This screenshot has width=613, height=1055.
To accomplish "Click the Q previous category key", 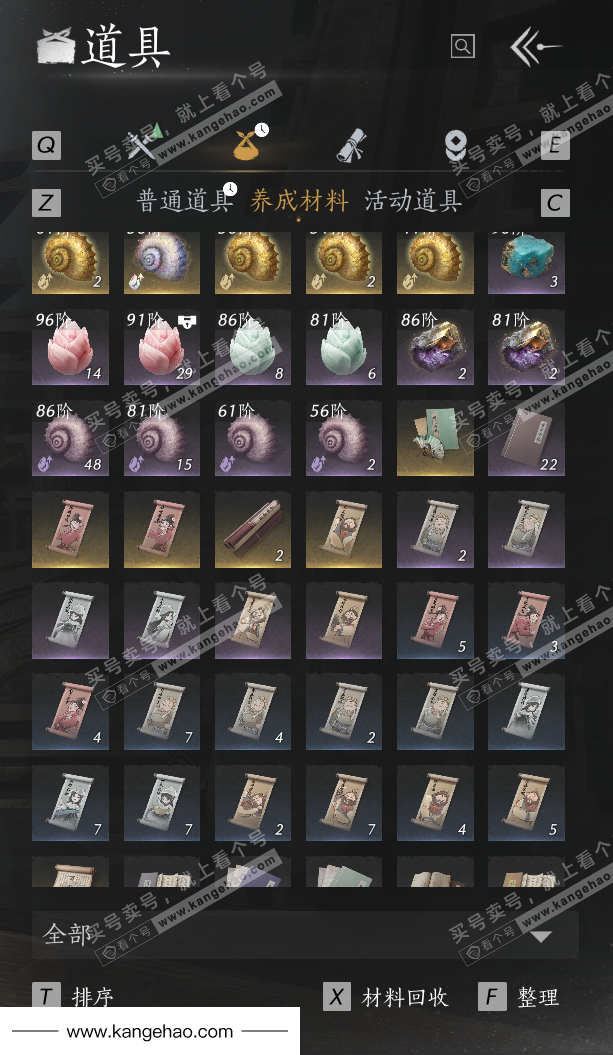I will pos(46,145).
